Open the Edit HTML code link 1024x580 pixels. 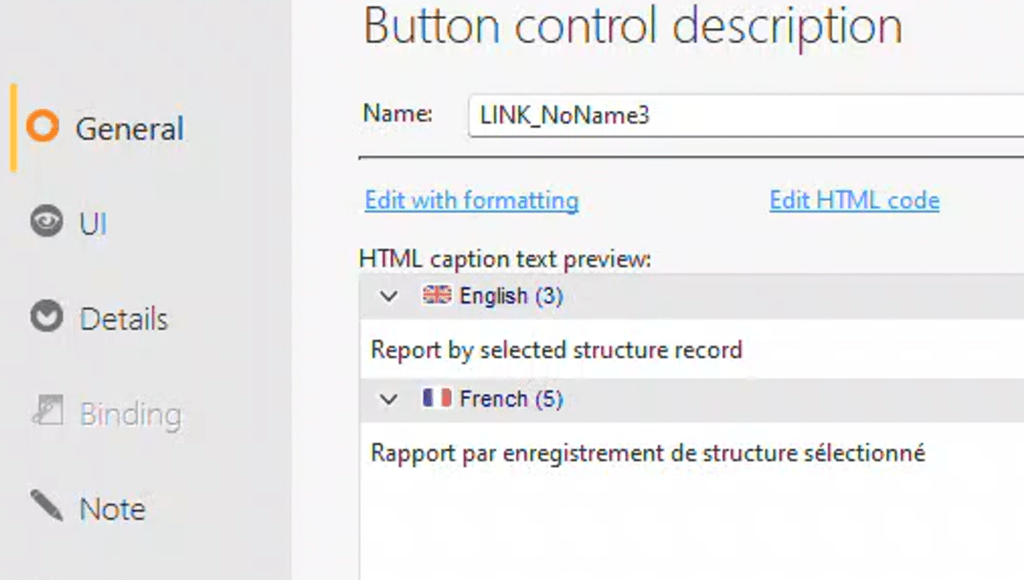854,200
